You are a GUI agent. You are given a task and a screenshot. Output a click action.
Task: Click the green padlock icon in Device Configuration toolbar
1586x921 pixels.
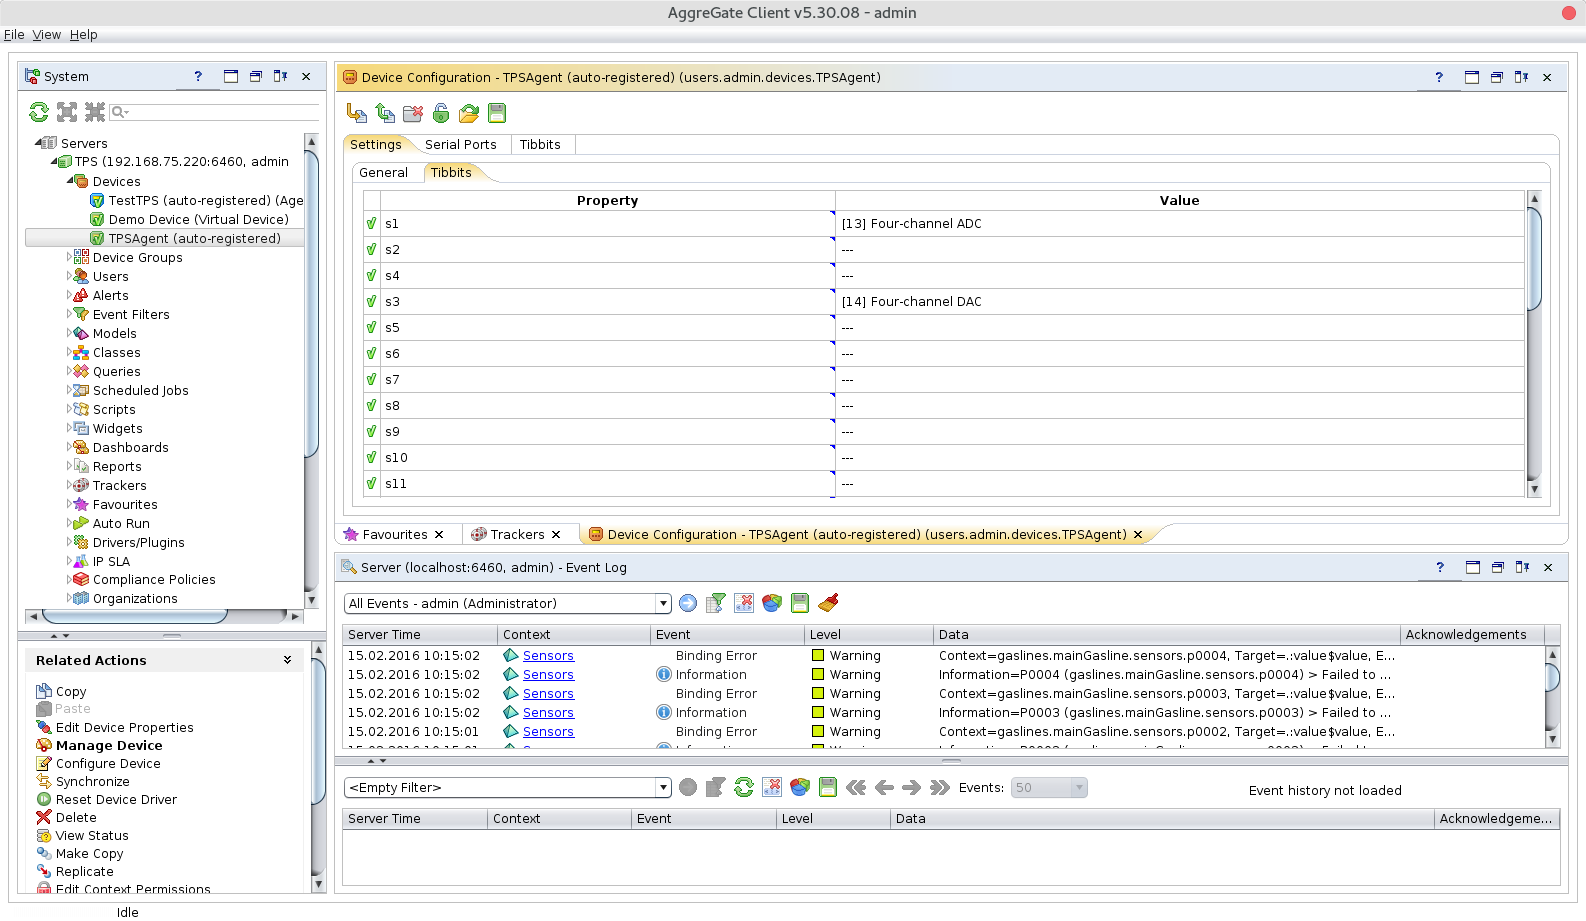[441, 113]
